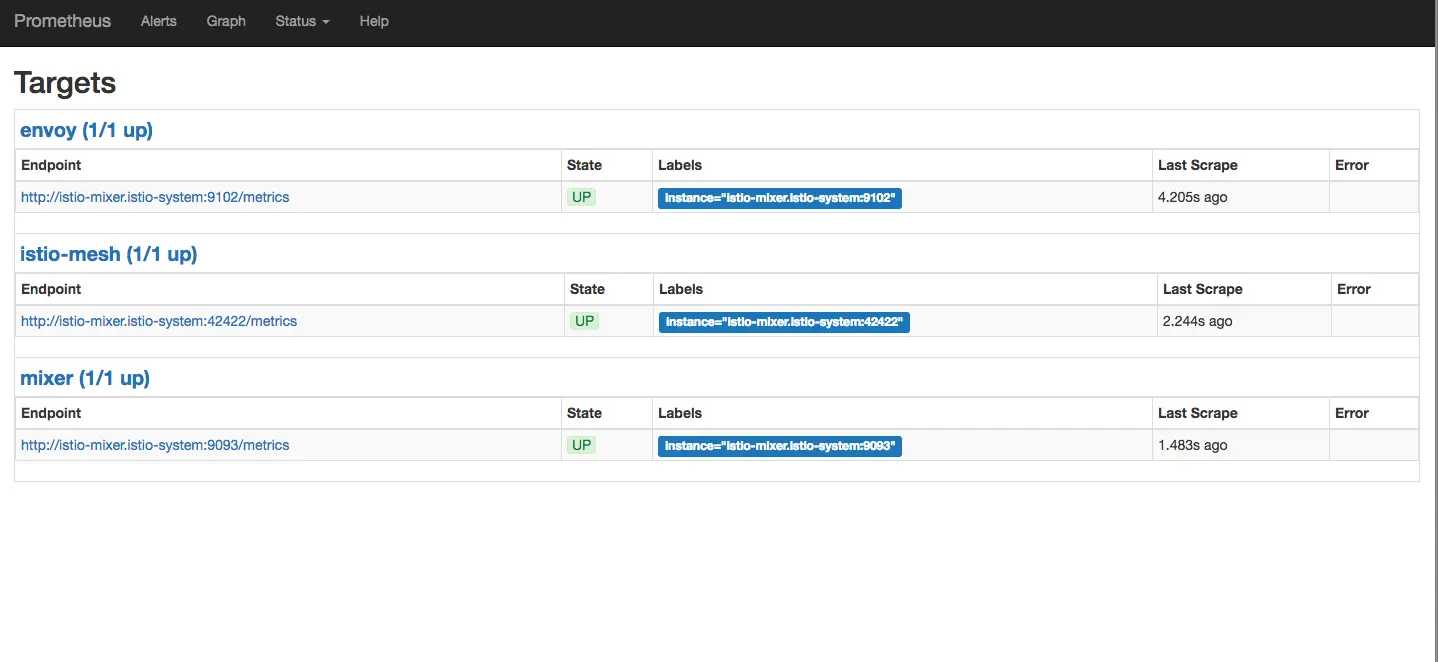The width and height of the screenshot is (1438, 662).
Task: Click the 4.205s ago last scrape value
Action: [x=1192, y=197]
